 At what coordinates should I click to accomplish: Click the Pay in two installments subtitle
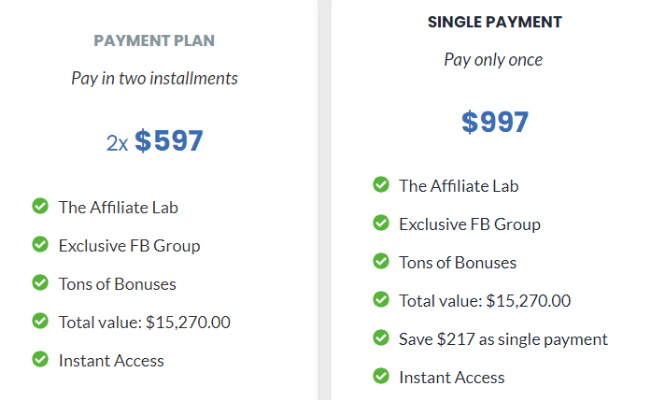pos(154,78)
